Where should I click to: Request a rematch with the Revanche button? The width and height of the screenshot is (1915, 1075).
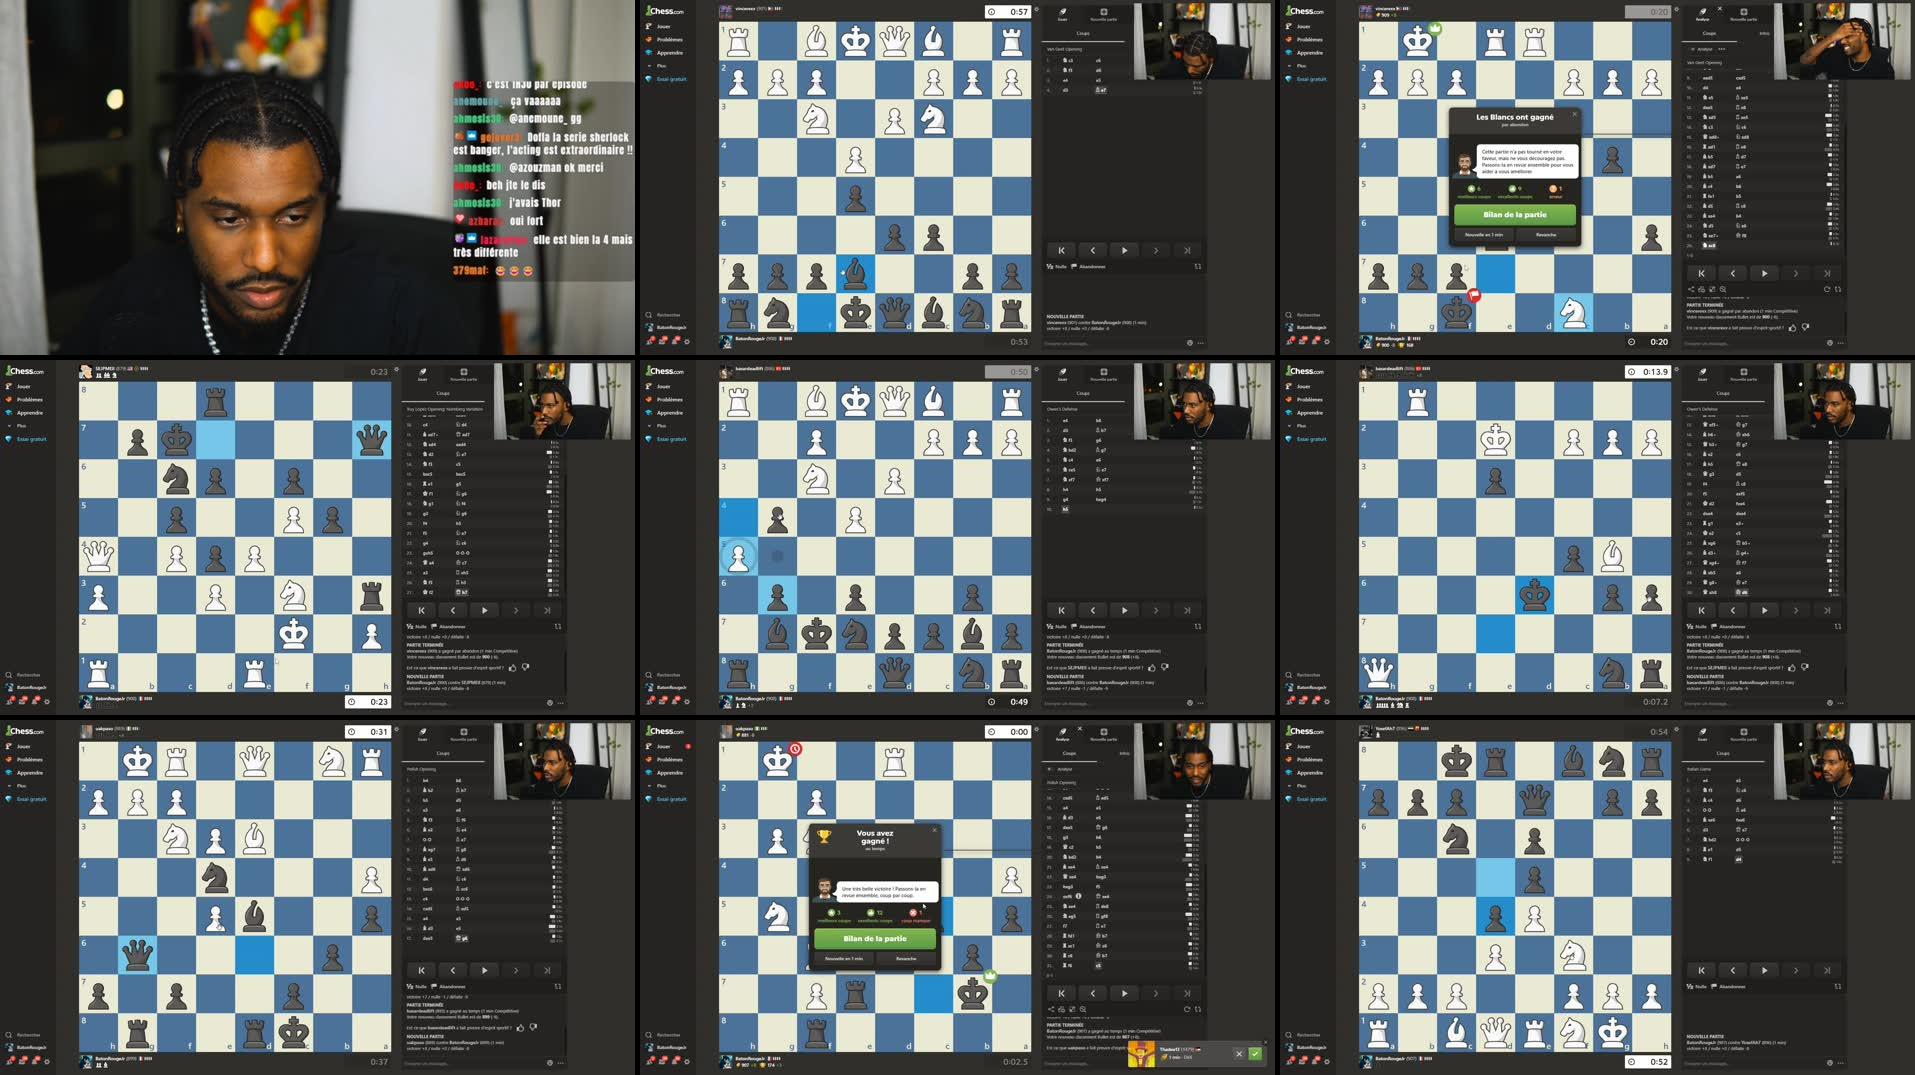point(1547,237)
